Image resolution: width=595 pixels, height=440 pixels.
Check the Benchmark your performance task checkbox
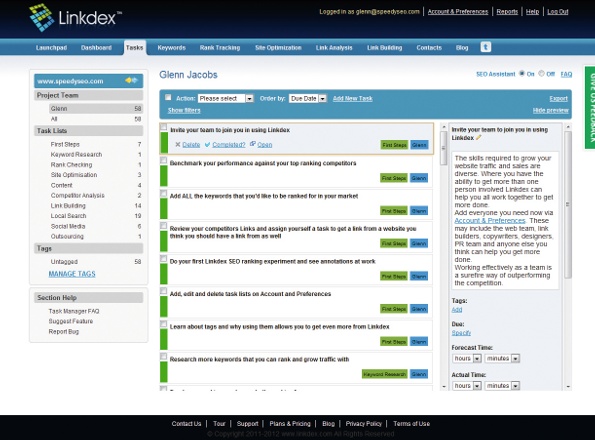[x=164, y=160]
